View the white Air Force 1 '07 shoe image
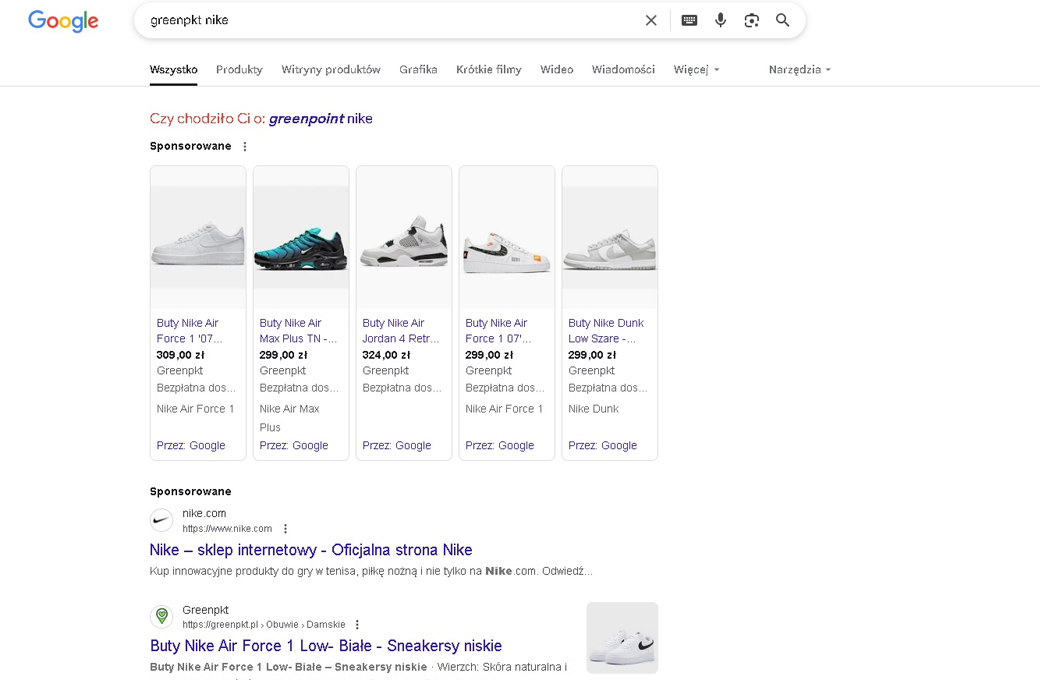Screen dimensions: 1040x680 pyautogui.click(x=198, y=238)
